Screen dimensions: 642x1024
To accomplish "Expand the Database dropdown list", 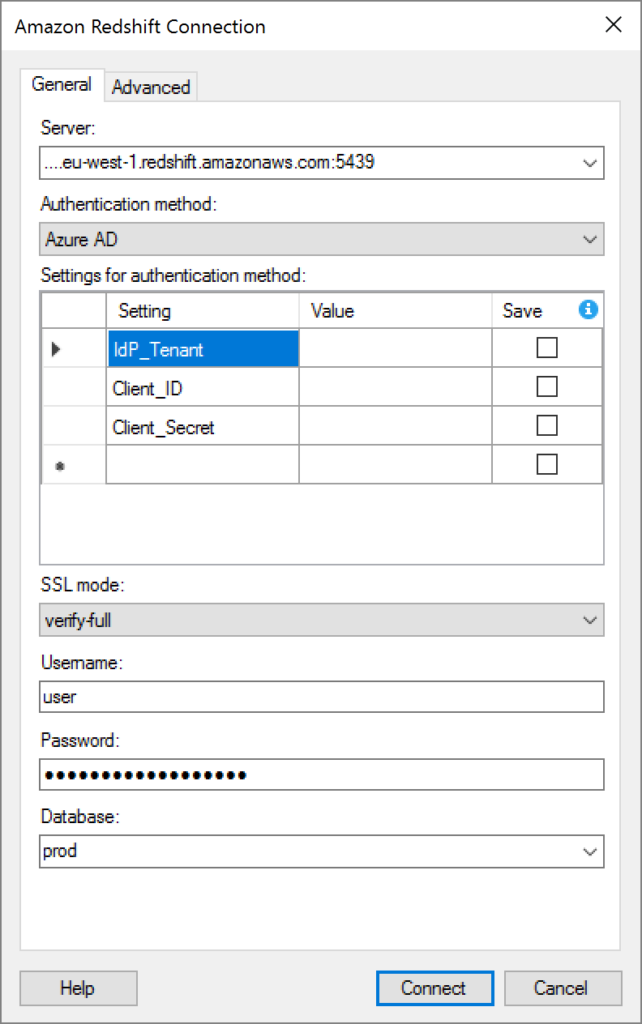I will [590, 852].
